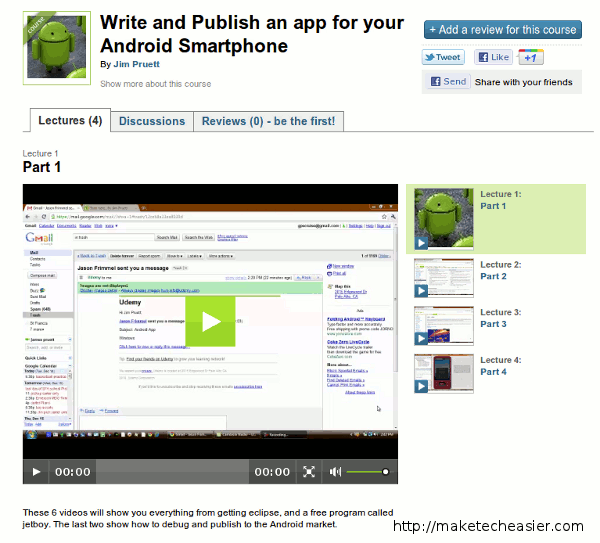The image size is (600, 543).
Task: Select the Part 4 lecture link
Action: pos(494,372)
